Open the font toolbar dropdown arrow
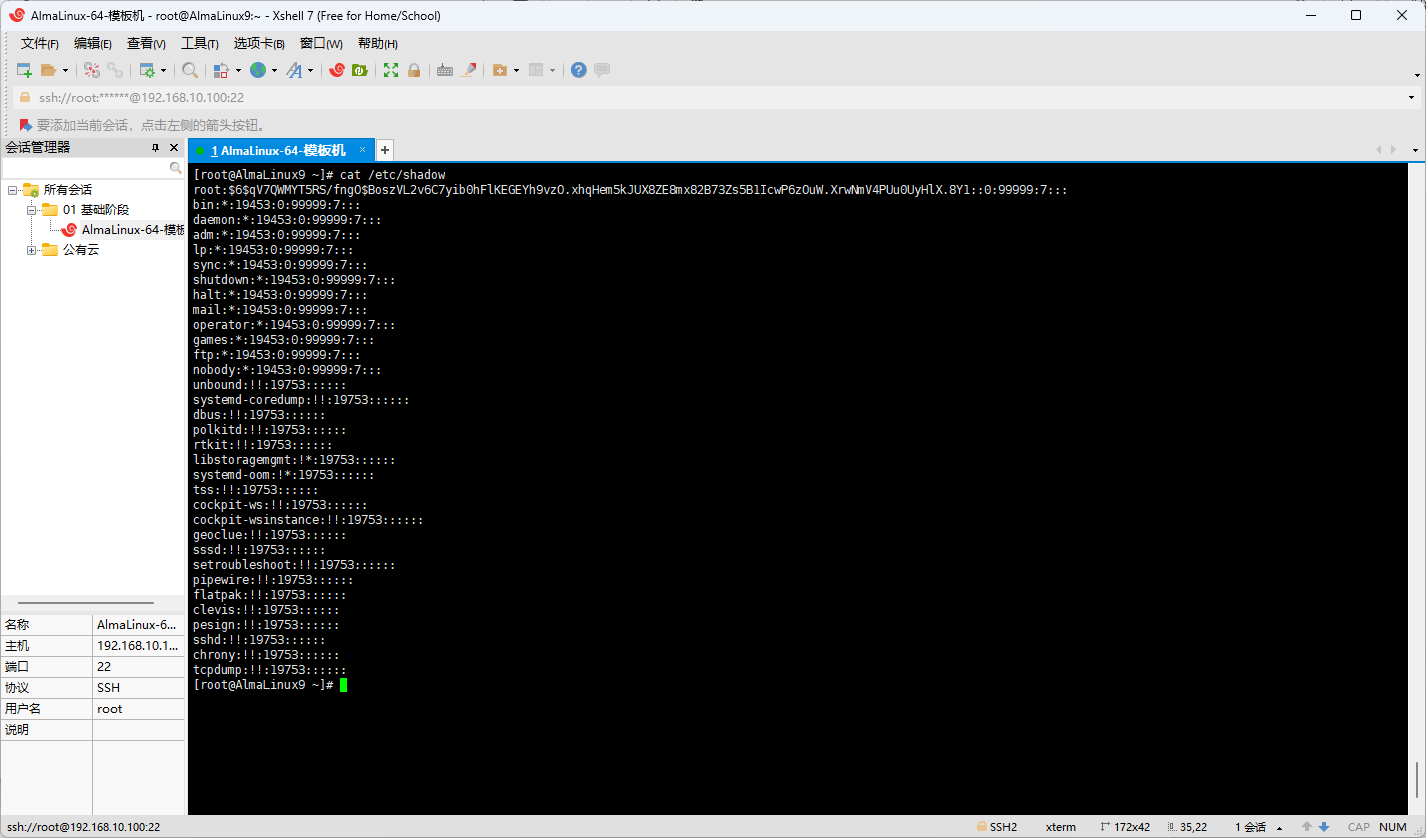The height and width of the screenshot is (838, 1426). coord(311,71)
